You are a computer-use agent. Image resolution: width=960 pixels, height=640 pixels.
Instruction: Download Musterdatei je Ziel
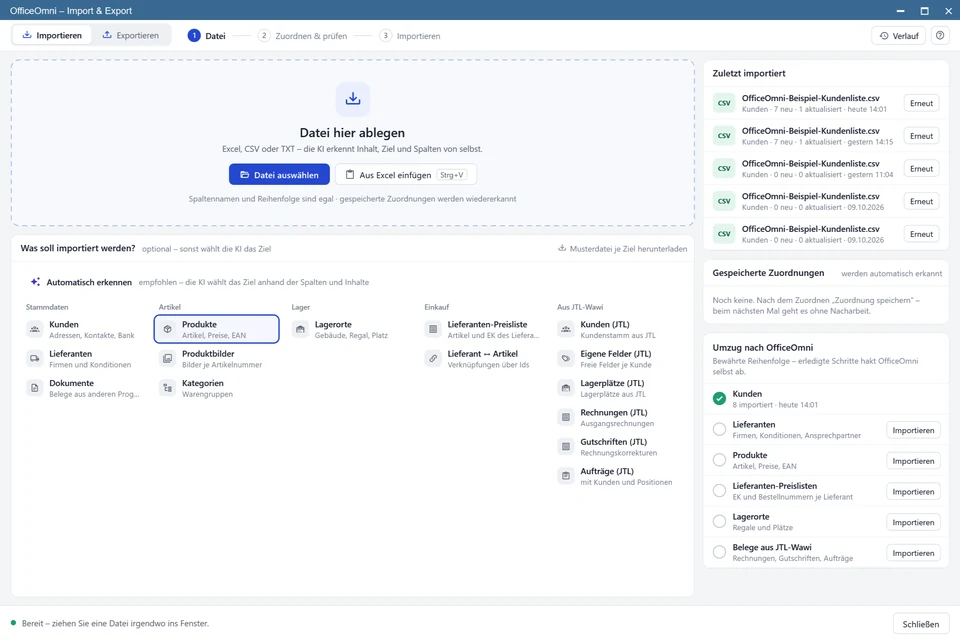coord(622,249)
